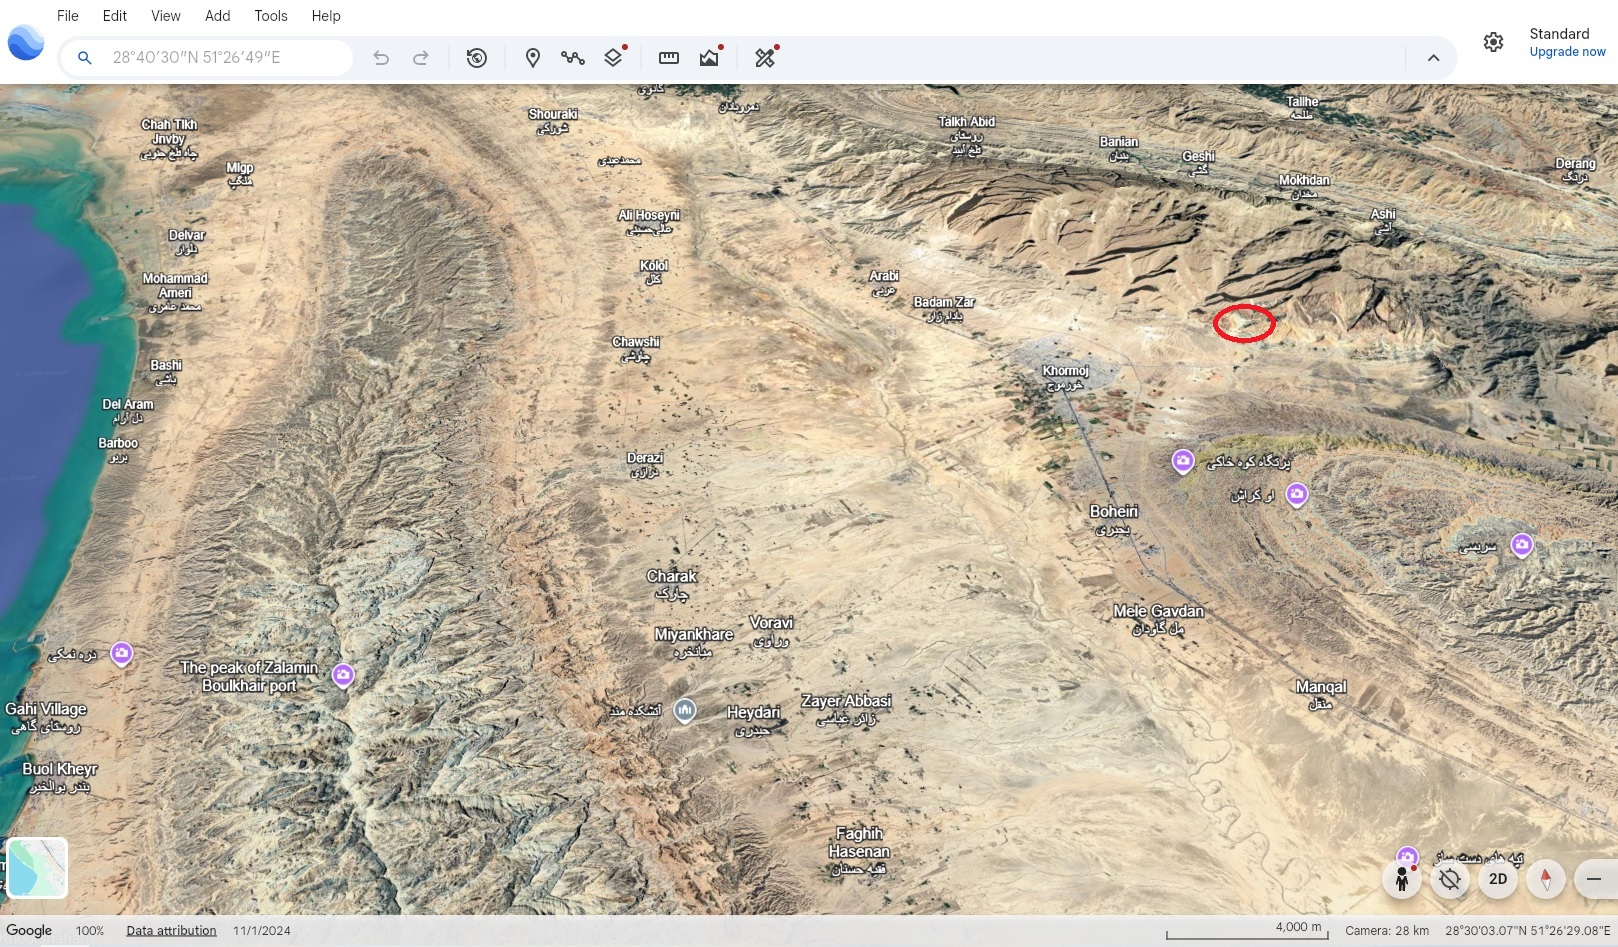This screenshot has height=947, width=1618.
Task: Select the Chawshi place label
Action: (636, 348)
